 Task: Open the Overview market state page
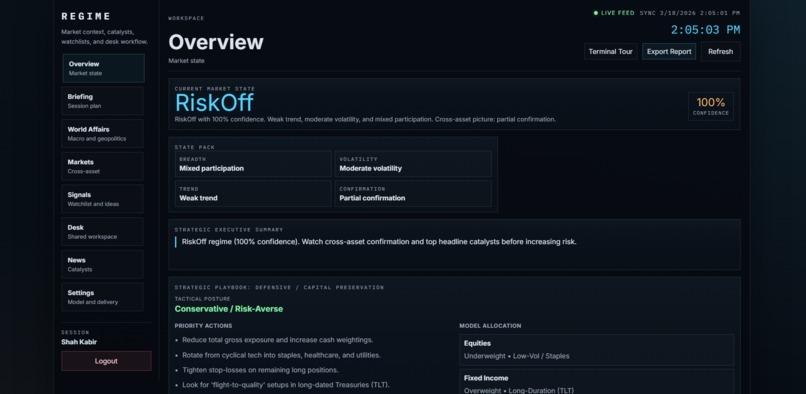coord(103,68)
